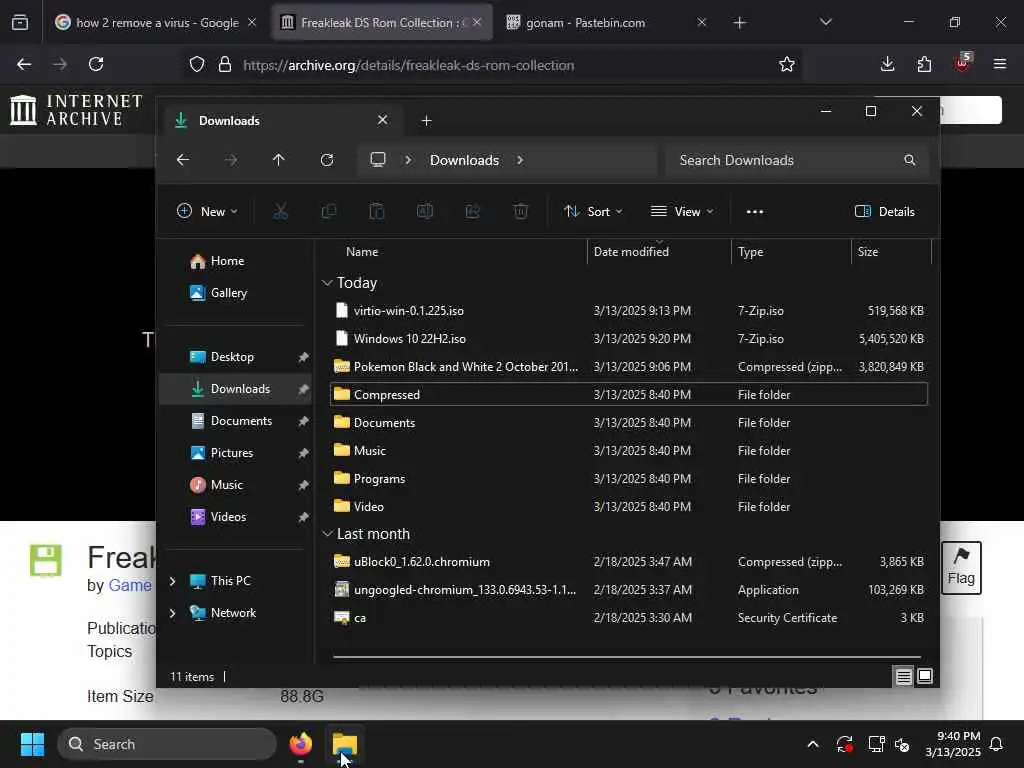1024x768 pixels.
Task: Open the Firefox hamburger menu
Action: click(1000, 64)
